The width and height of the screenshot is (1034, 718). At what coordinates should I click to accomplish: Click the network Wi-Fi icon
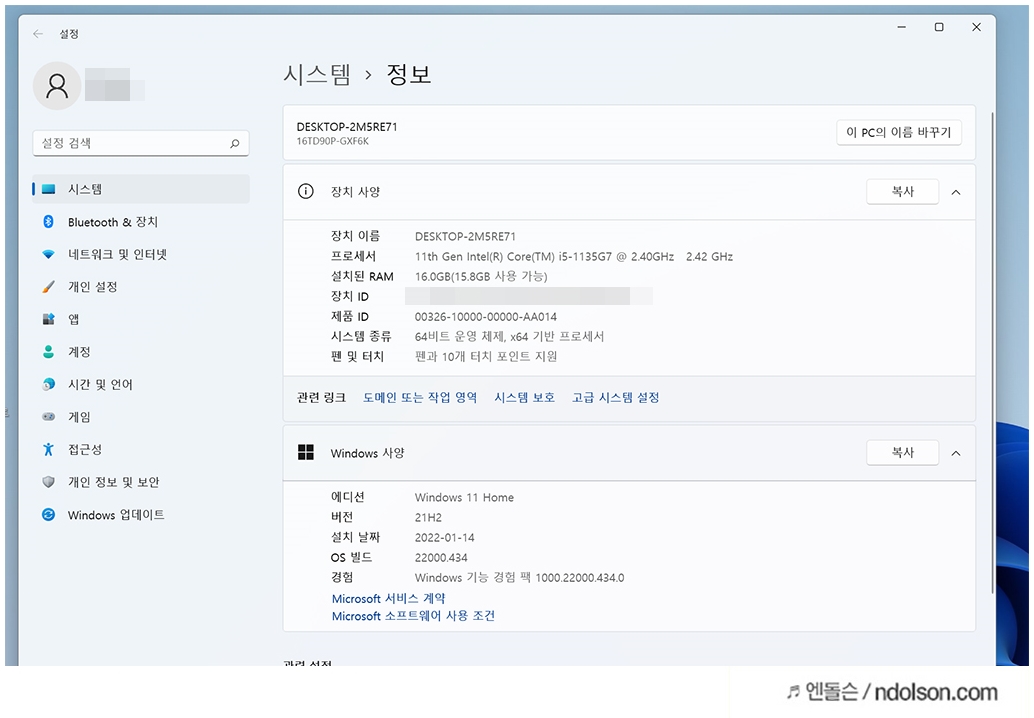pos(48,254)
